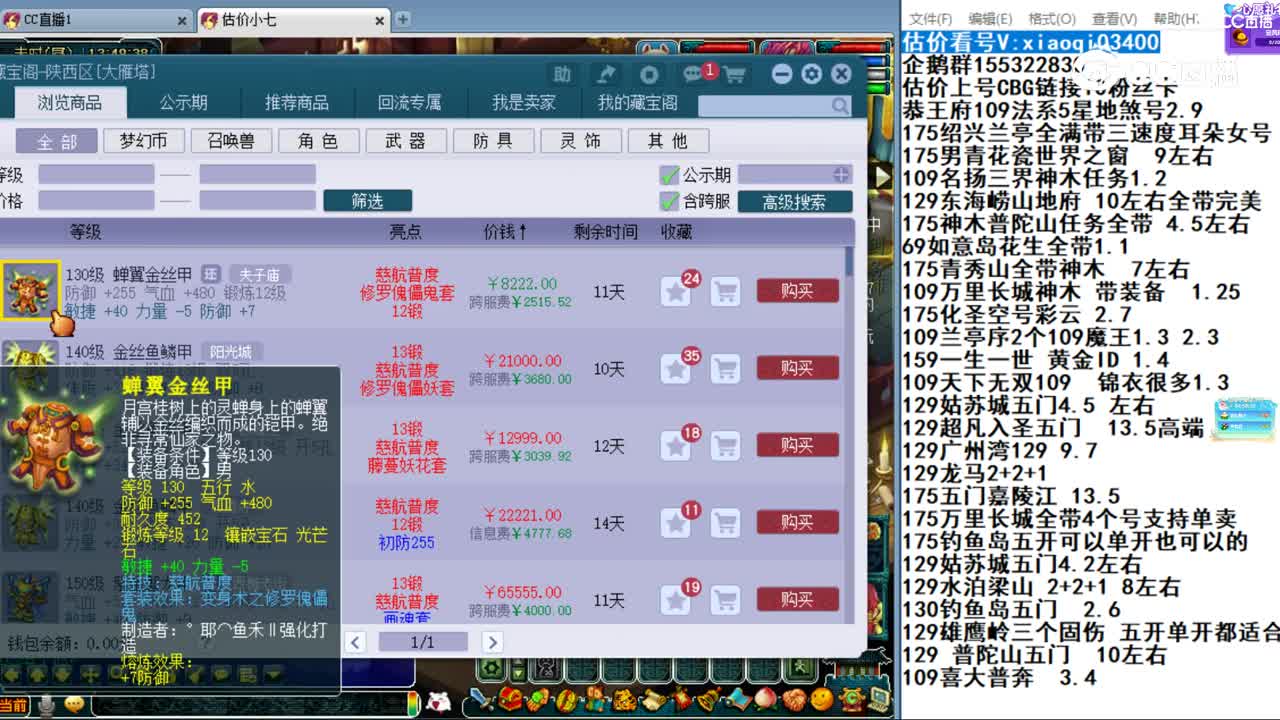Click the smiley face game icon

(822, 699)
